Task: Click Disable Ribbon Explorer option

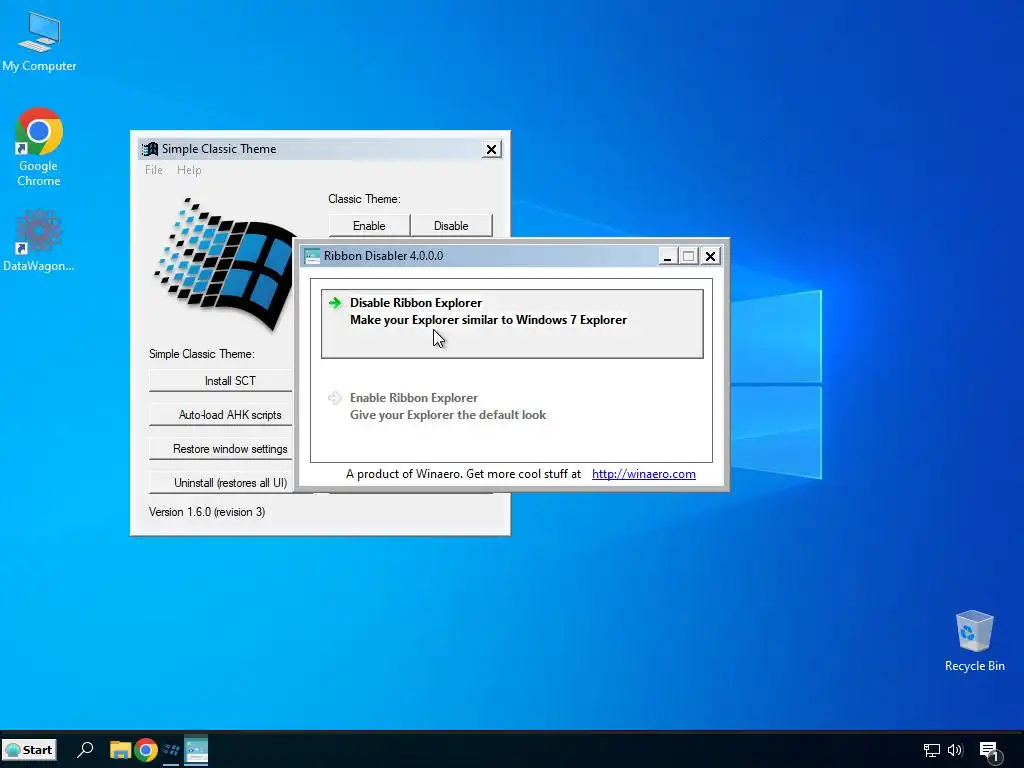Action: (x=512, y=324)
